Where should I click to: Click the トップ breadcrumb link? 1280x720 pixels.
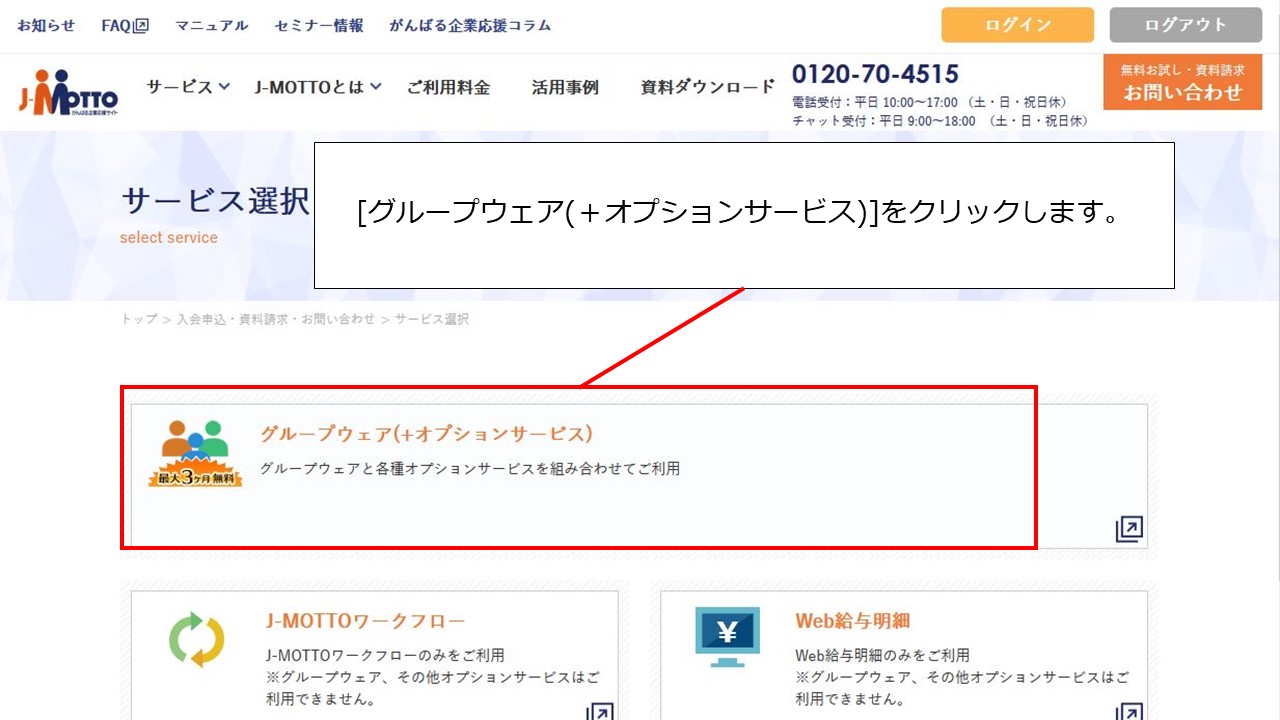(139, 319)
